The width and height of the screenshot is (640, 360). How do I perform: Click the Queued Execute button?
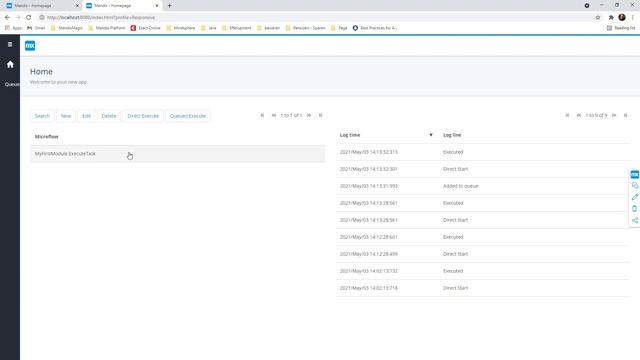(188, 116)
